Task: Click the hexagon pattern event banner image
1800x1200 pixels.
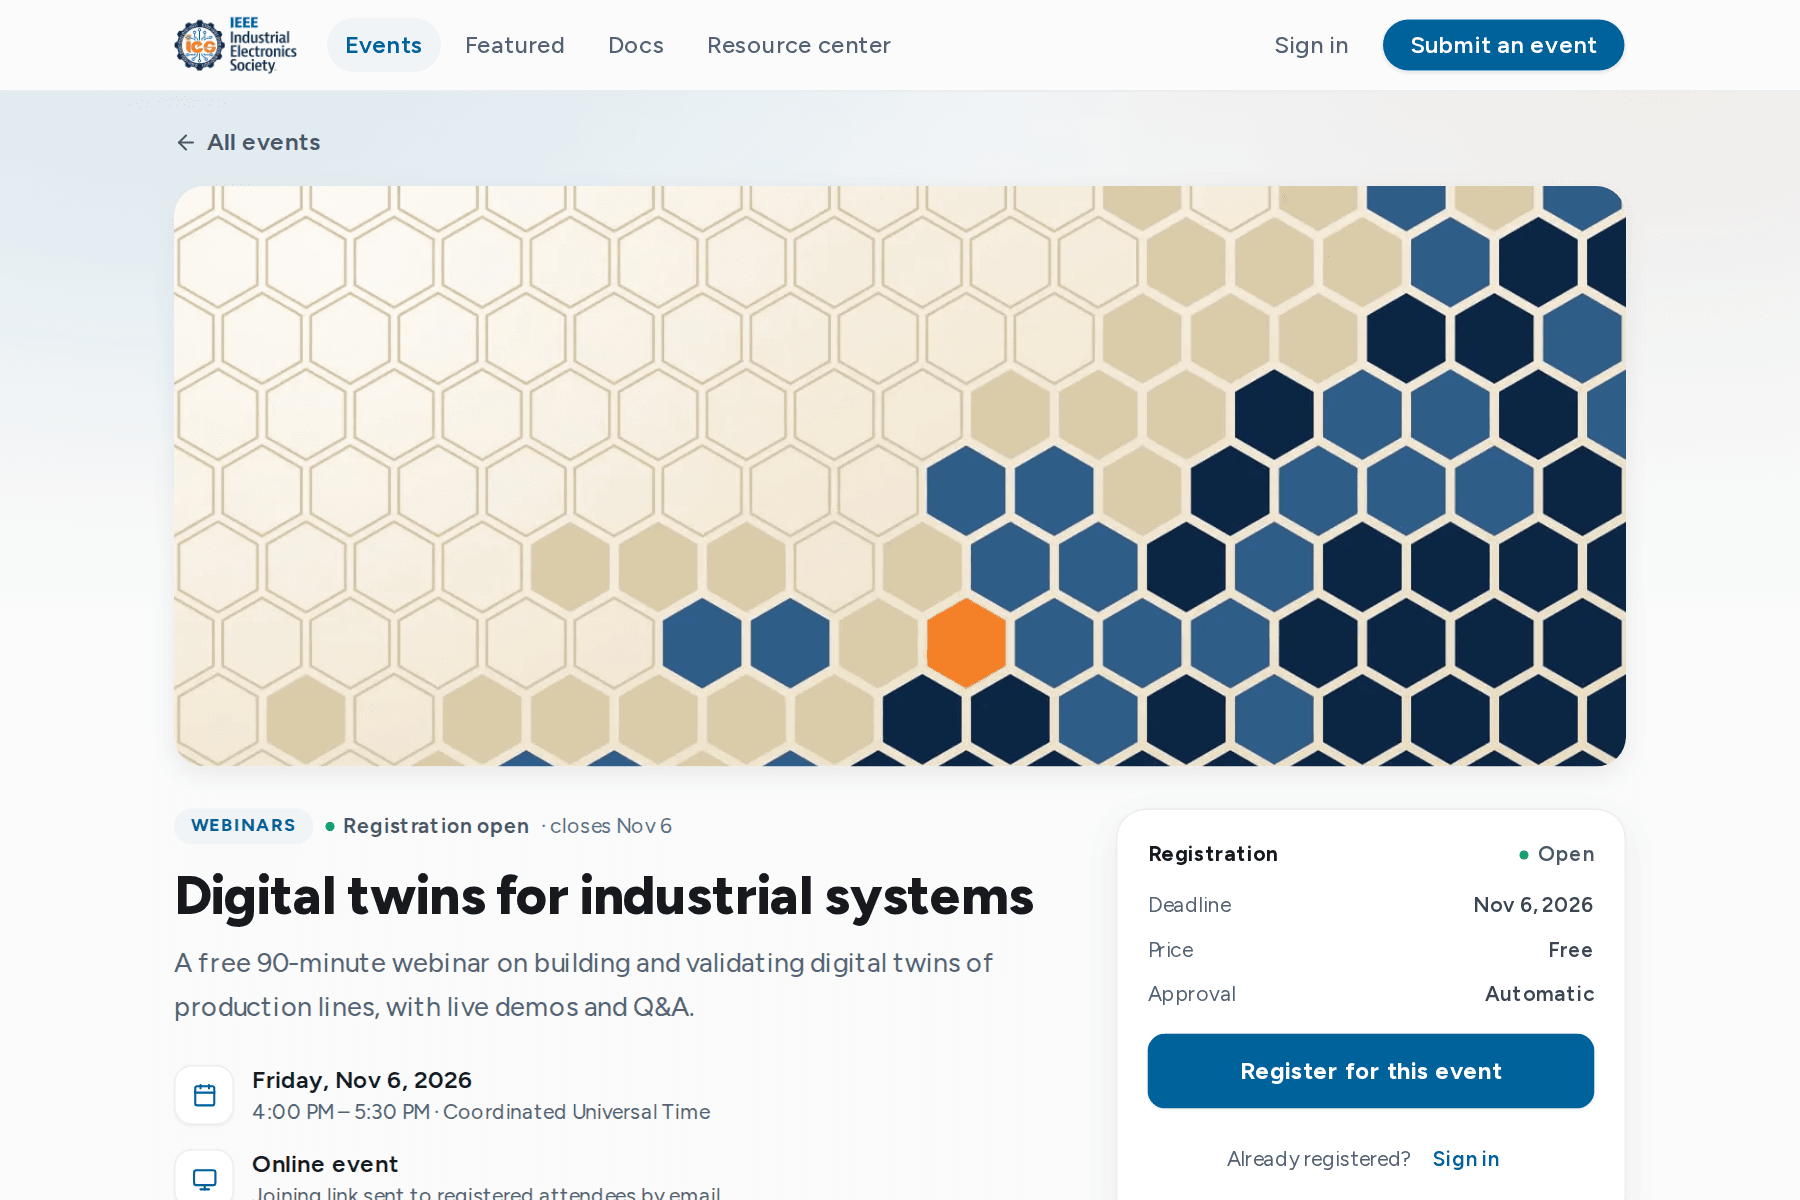Action: [x=900, y=476]
